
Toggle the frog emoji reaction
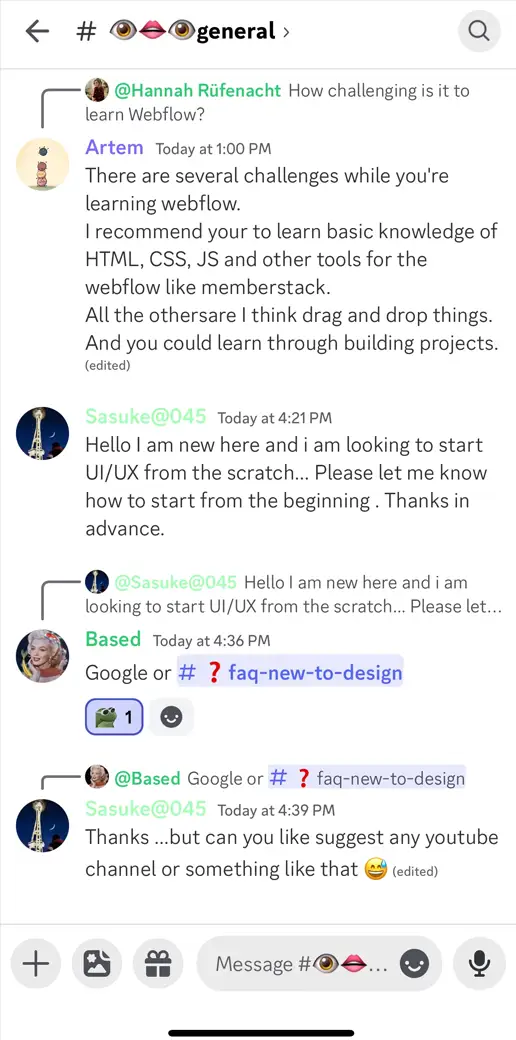point(114,717)
